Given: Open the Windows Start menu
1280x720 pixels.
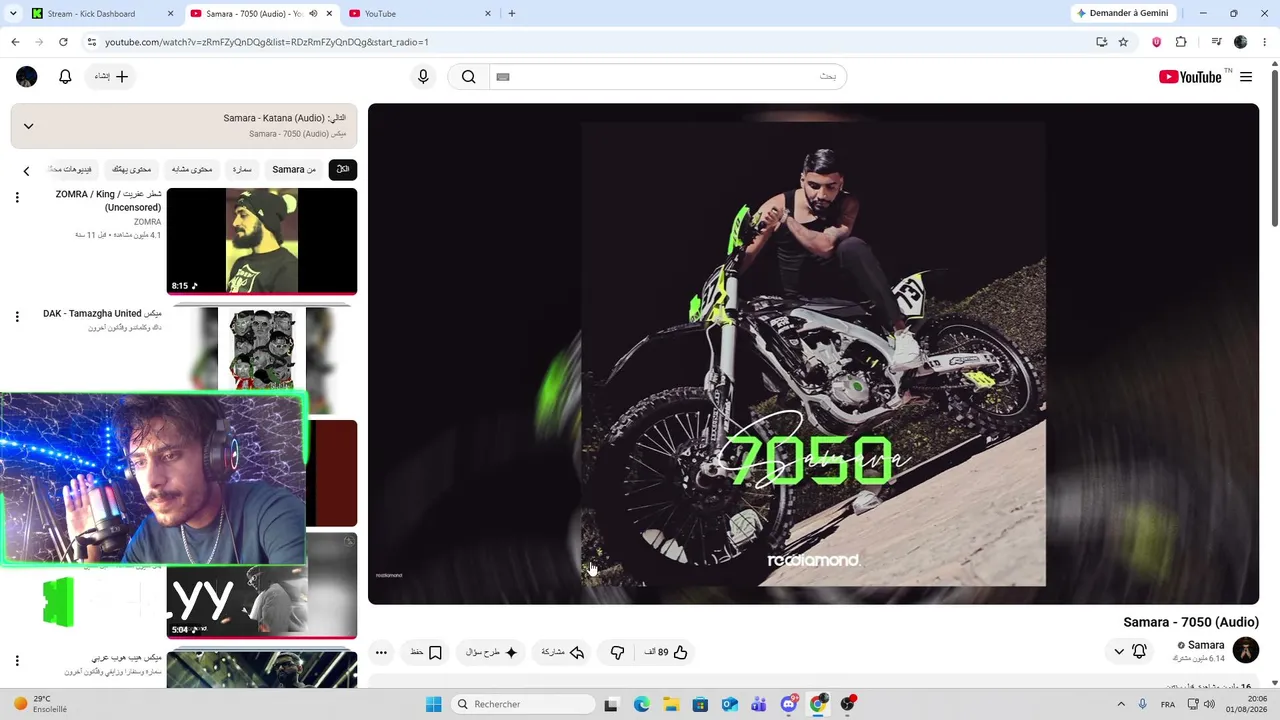Looking at the screenshot, I should (x=433, y=704).
